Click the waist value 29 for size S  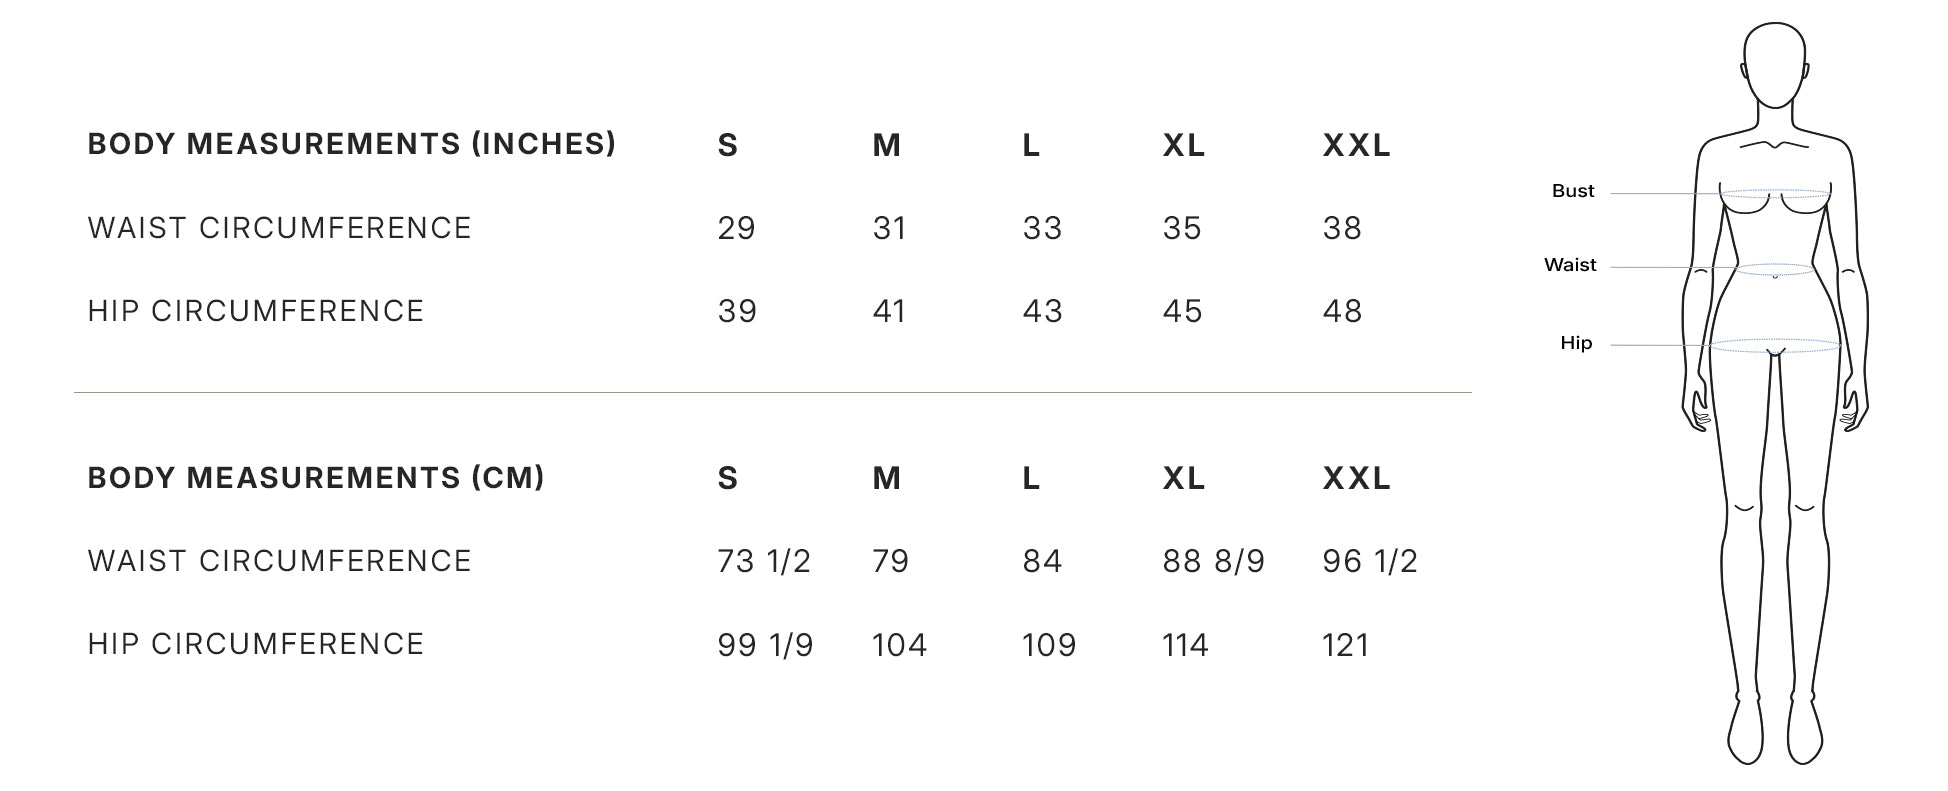pos(736,229)
